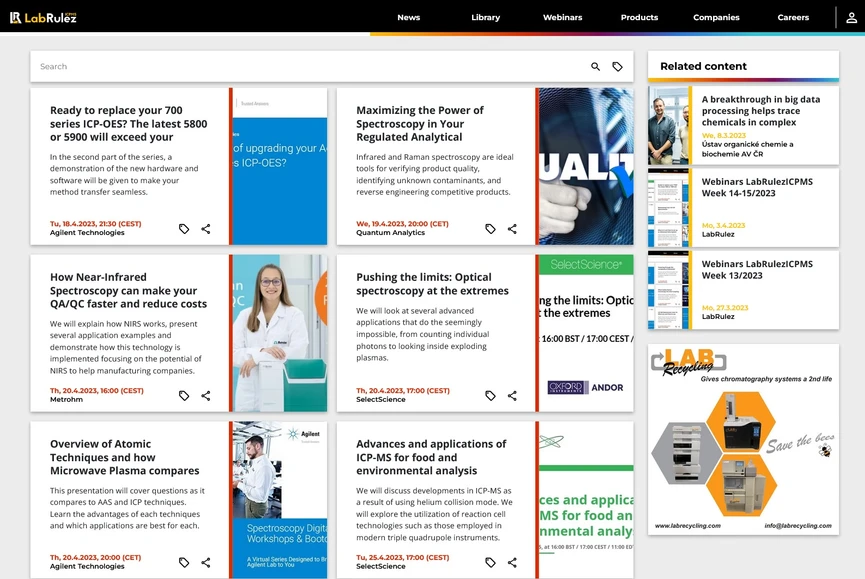This screenshot has height=579, width=865.
Task: Click the tag filter icon in search bar
Action: tap(617, 67)
